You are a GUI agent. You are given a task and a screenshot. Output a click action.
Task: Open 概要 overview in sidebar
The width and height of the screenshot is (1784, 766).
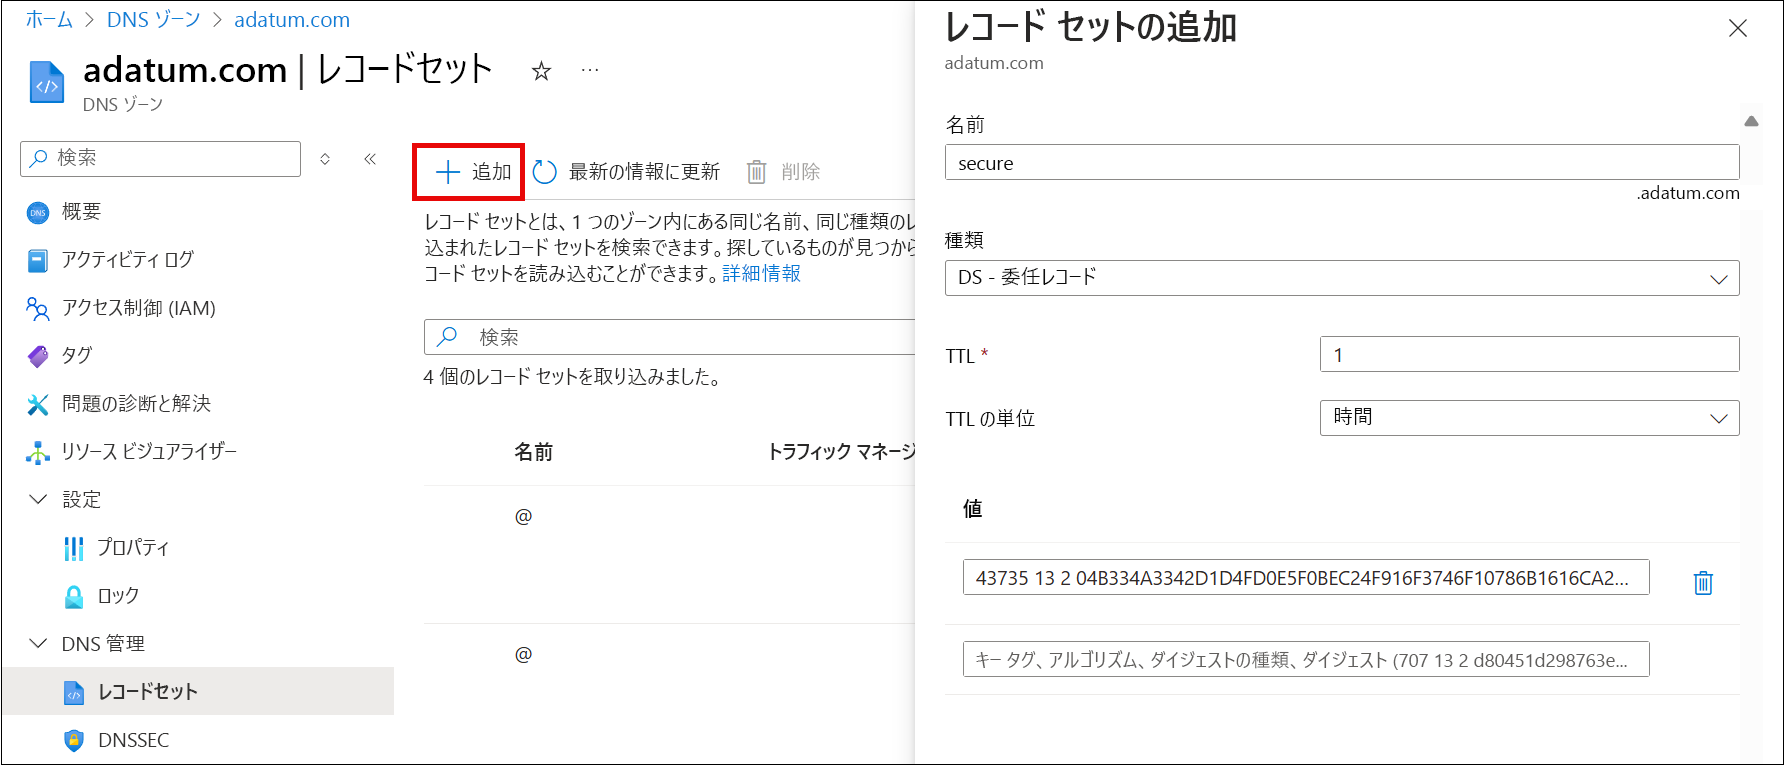[x=81, y=212]
